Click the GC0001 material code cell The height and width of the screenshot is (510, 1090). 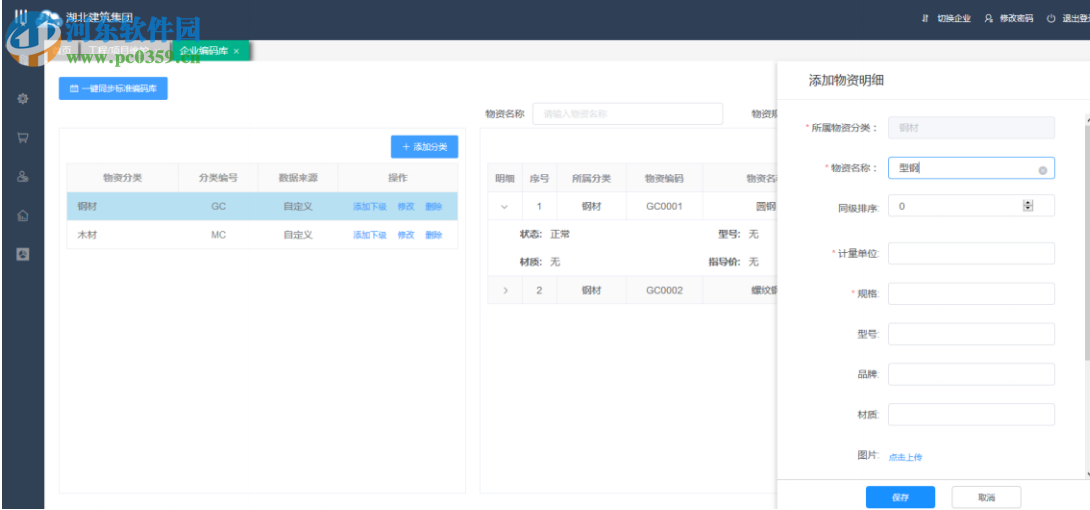[x=665, y=206]
